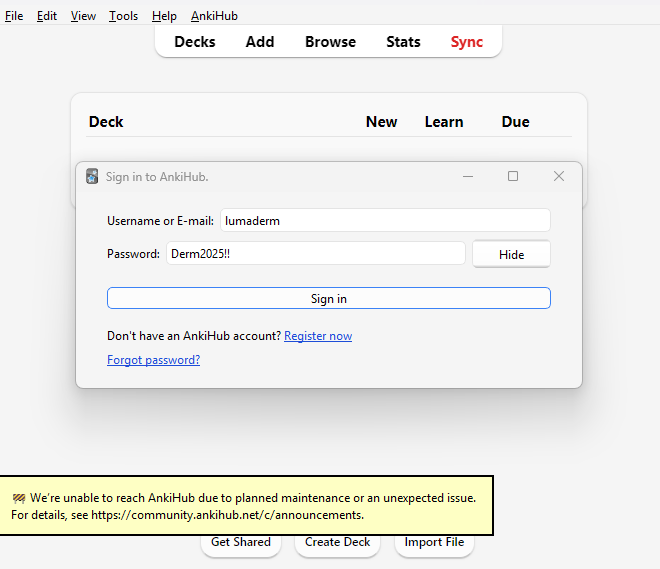
Task: Click the New column header
Action: point(381,122)
